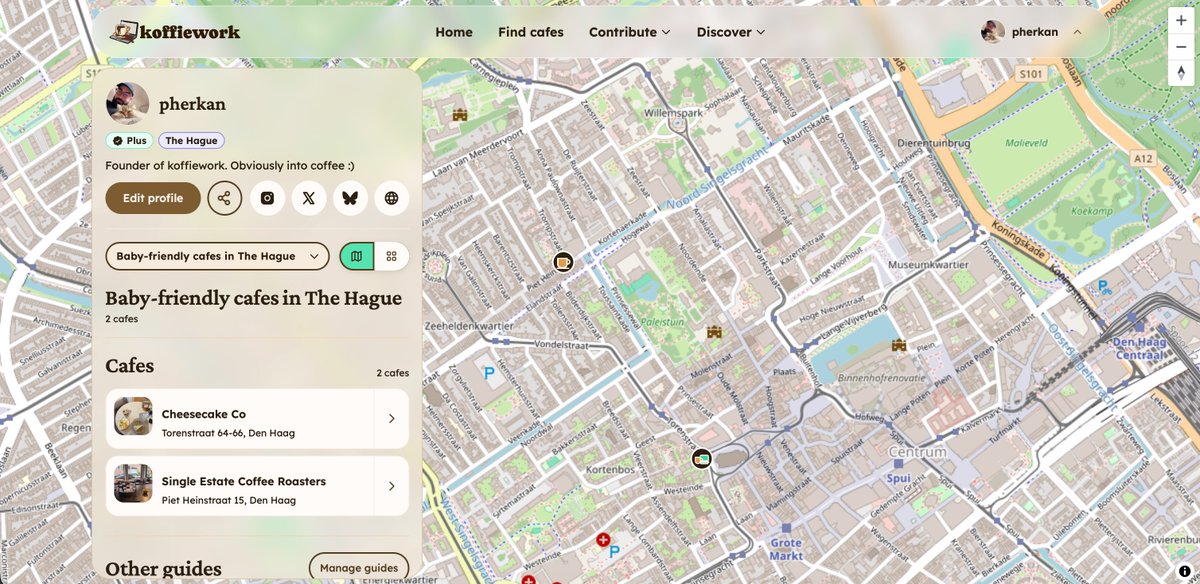The image size is (1200, 584).
Task: Zoom in on the map
Action: pos(1181,20)
